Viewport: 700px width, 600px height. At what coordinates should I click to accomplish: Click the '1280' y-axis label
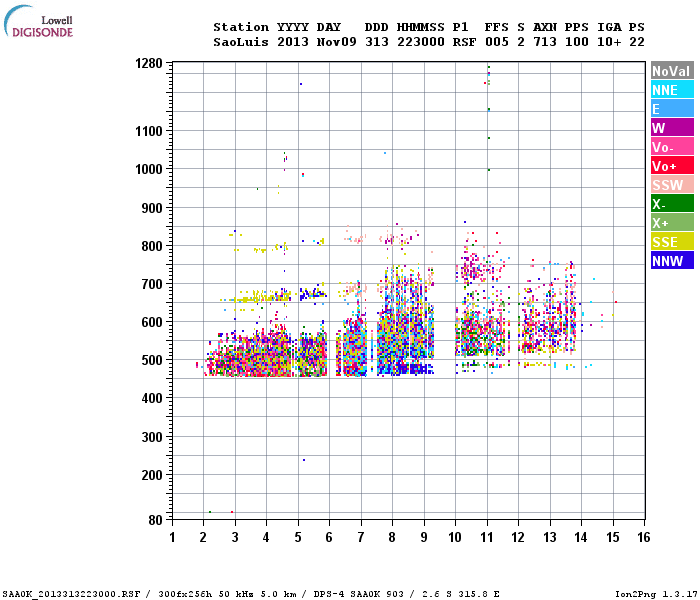(149, 63)
